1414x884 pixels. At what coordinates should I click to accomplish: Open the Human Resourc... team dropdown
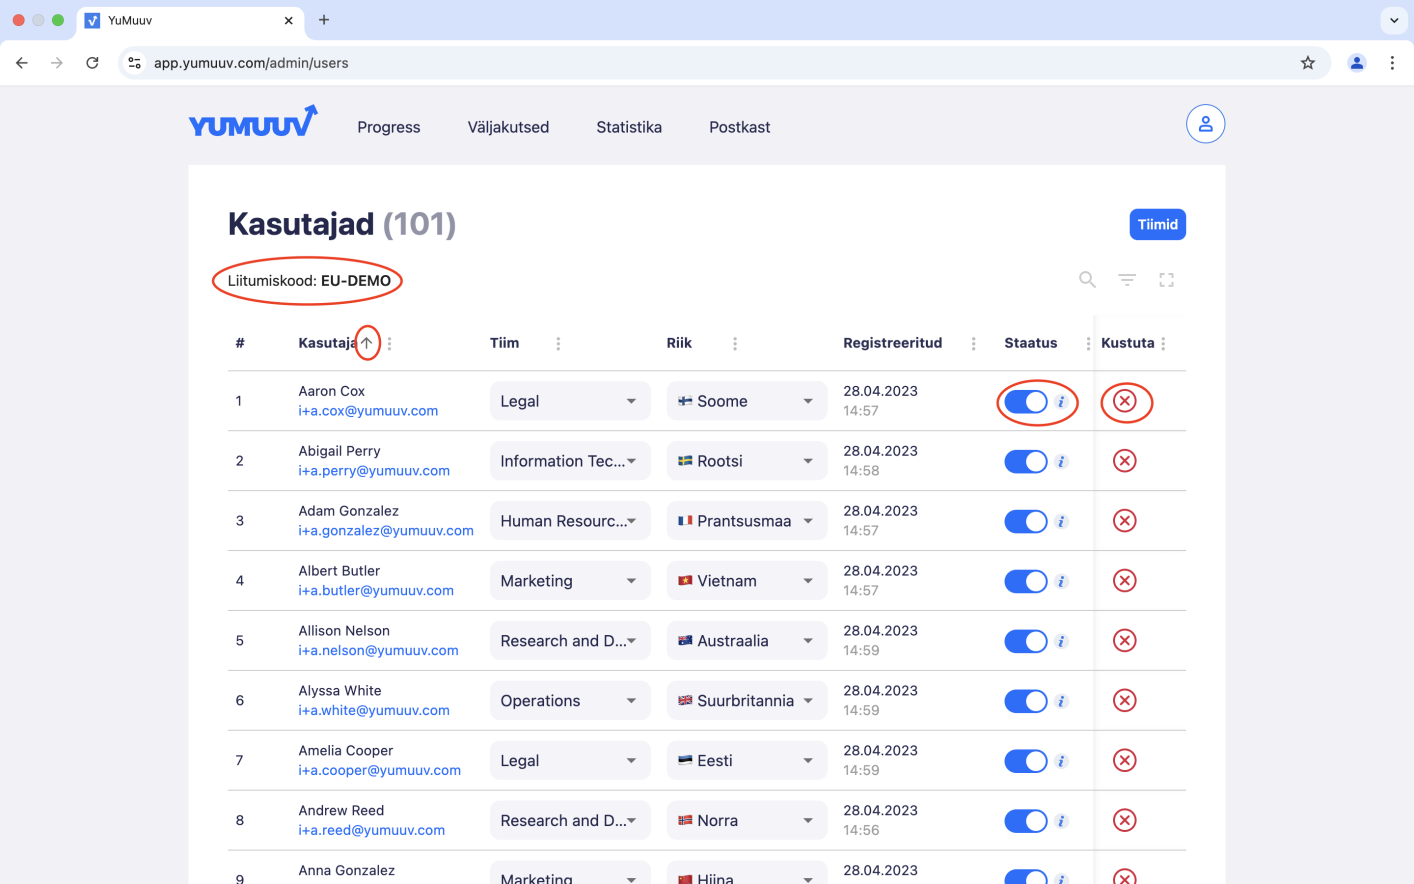click(570, 521)
